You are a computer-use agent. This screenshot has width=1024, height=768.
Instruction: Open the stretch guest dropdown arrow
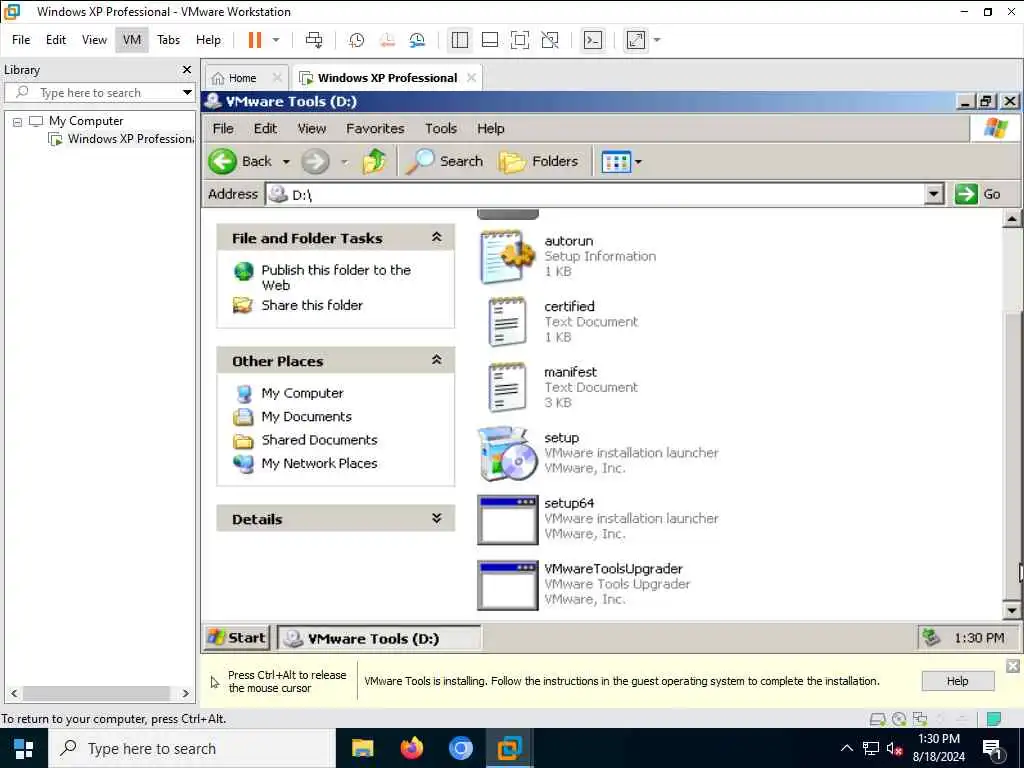tap(657, 40)
